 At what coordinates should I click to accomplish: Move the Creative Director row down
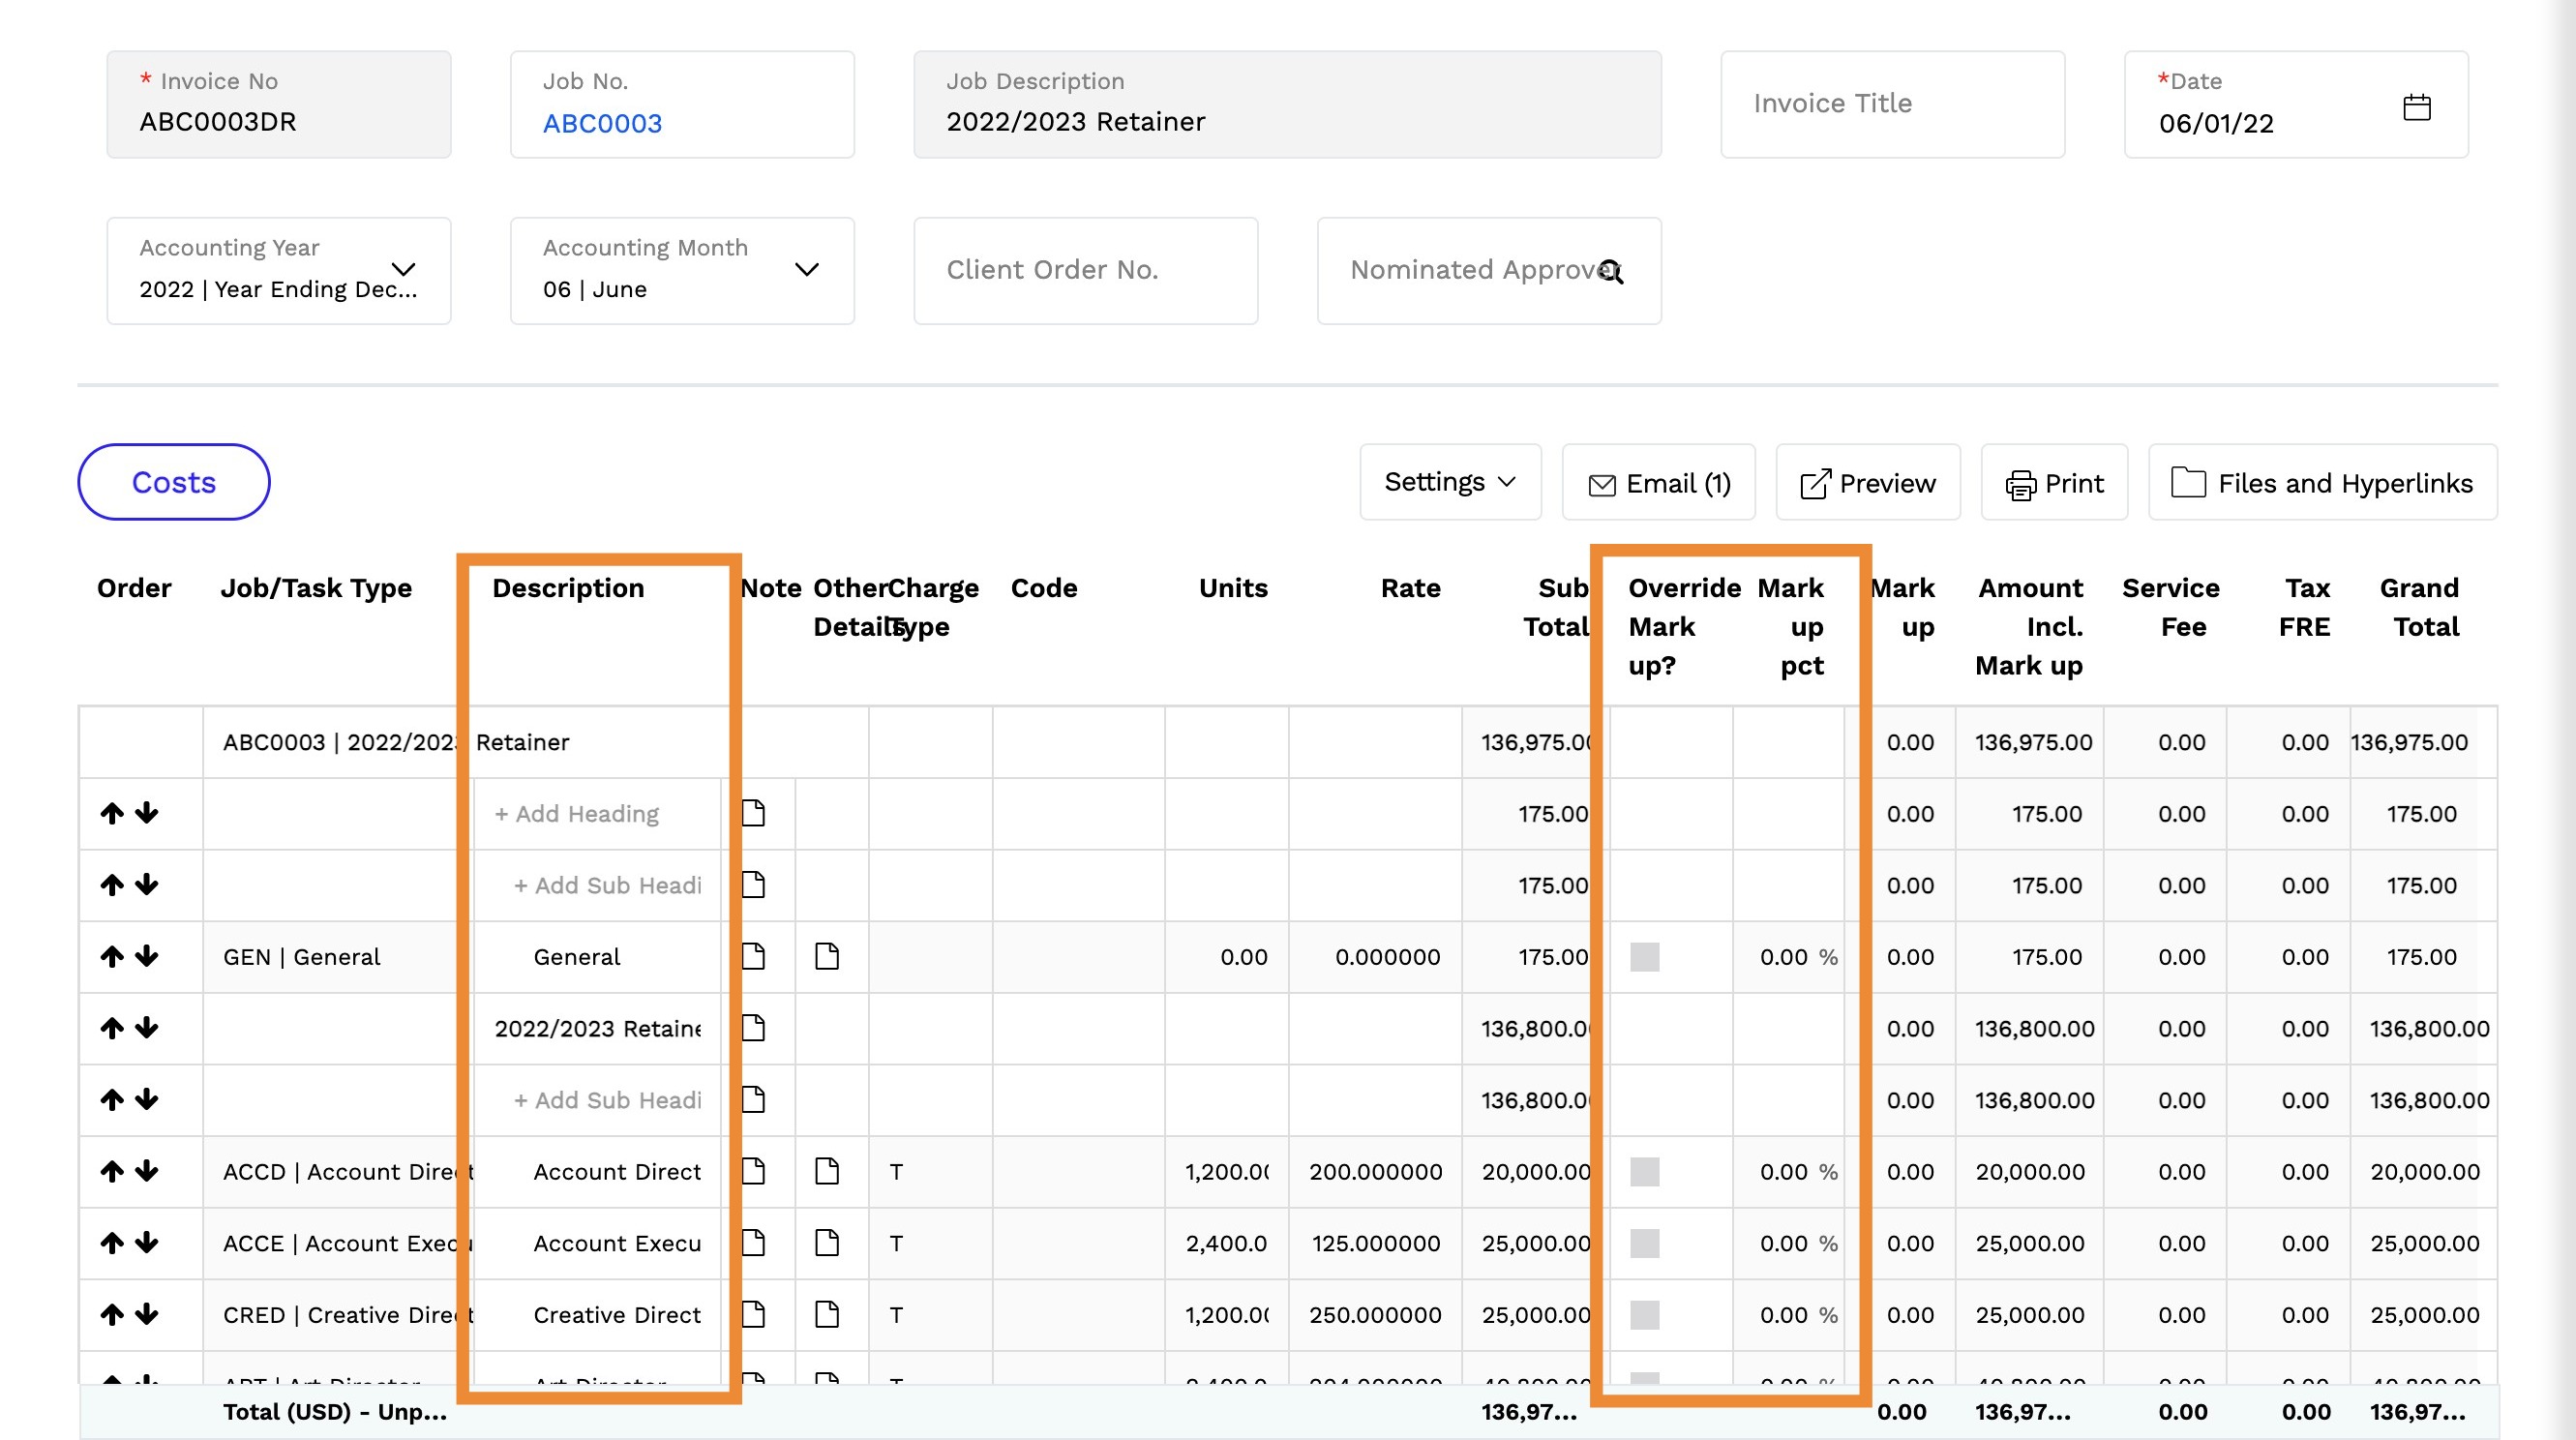pyautogui.click(x=147, y=1315)
